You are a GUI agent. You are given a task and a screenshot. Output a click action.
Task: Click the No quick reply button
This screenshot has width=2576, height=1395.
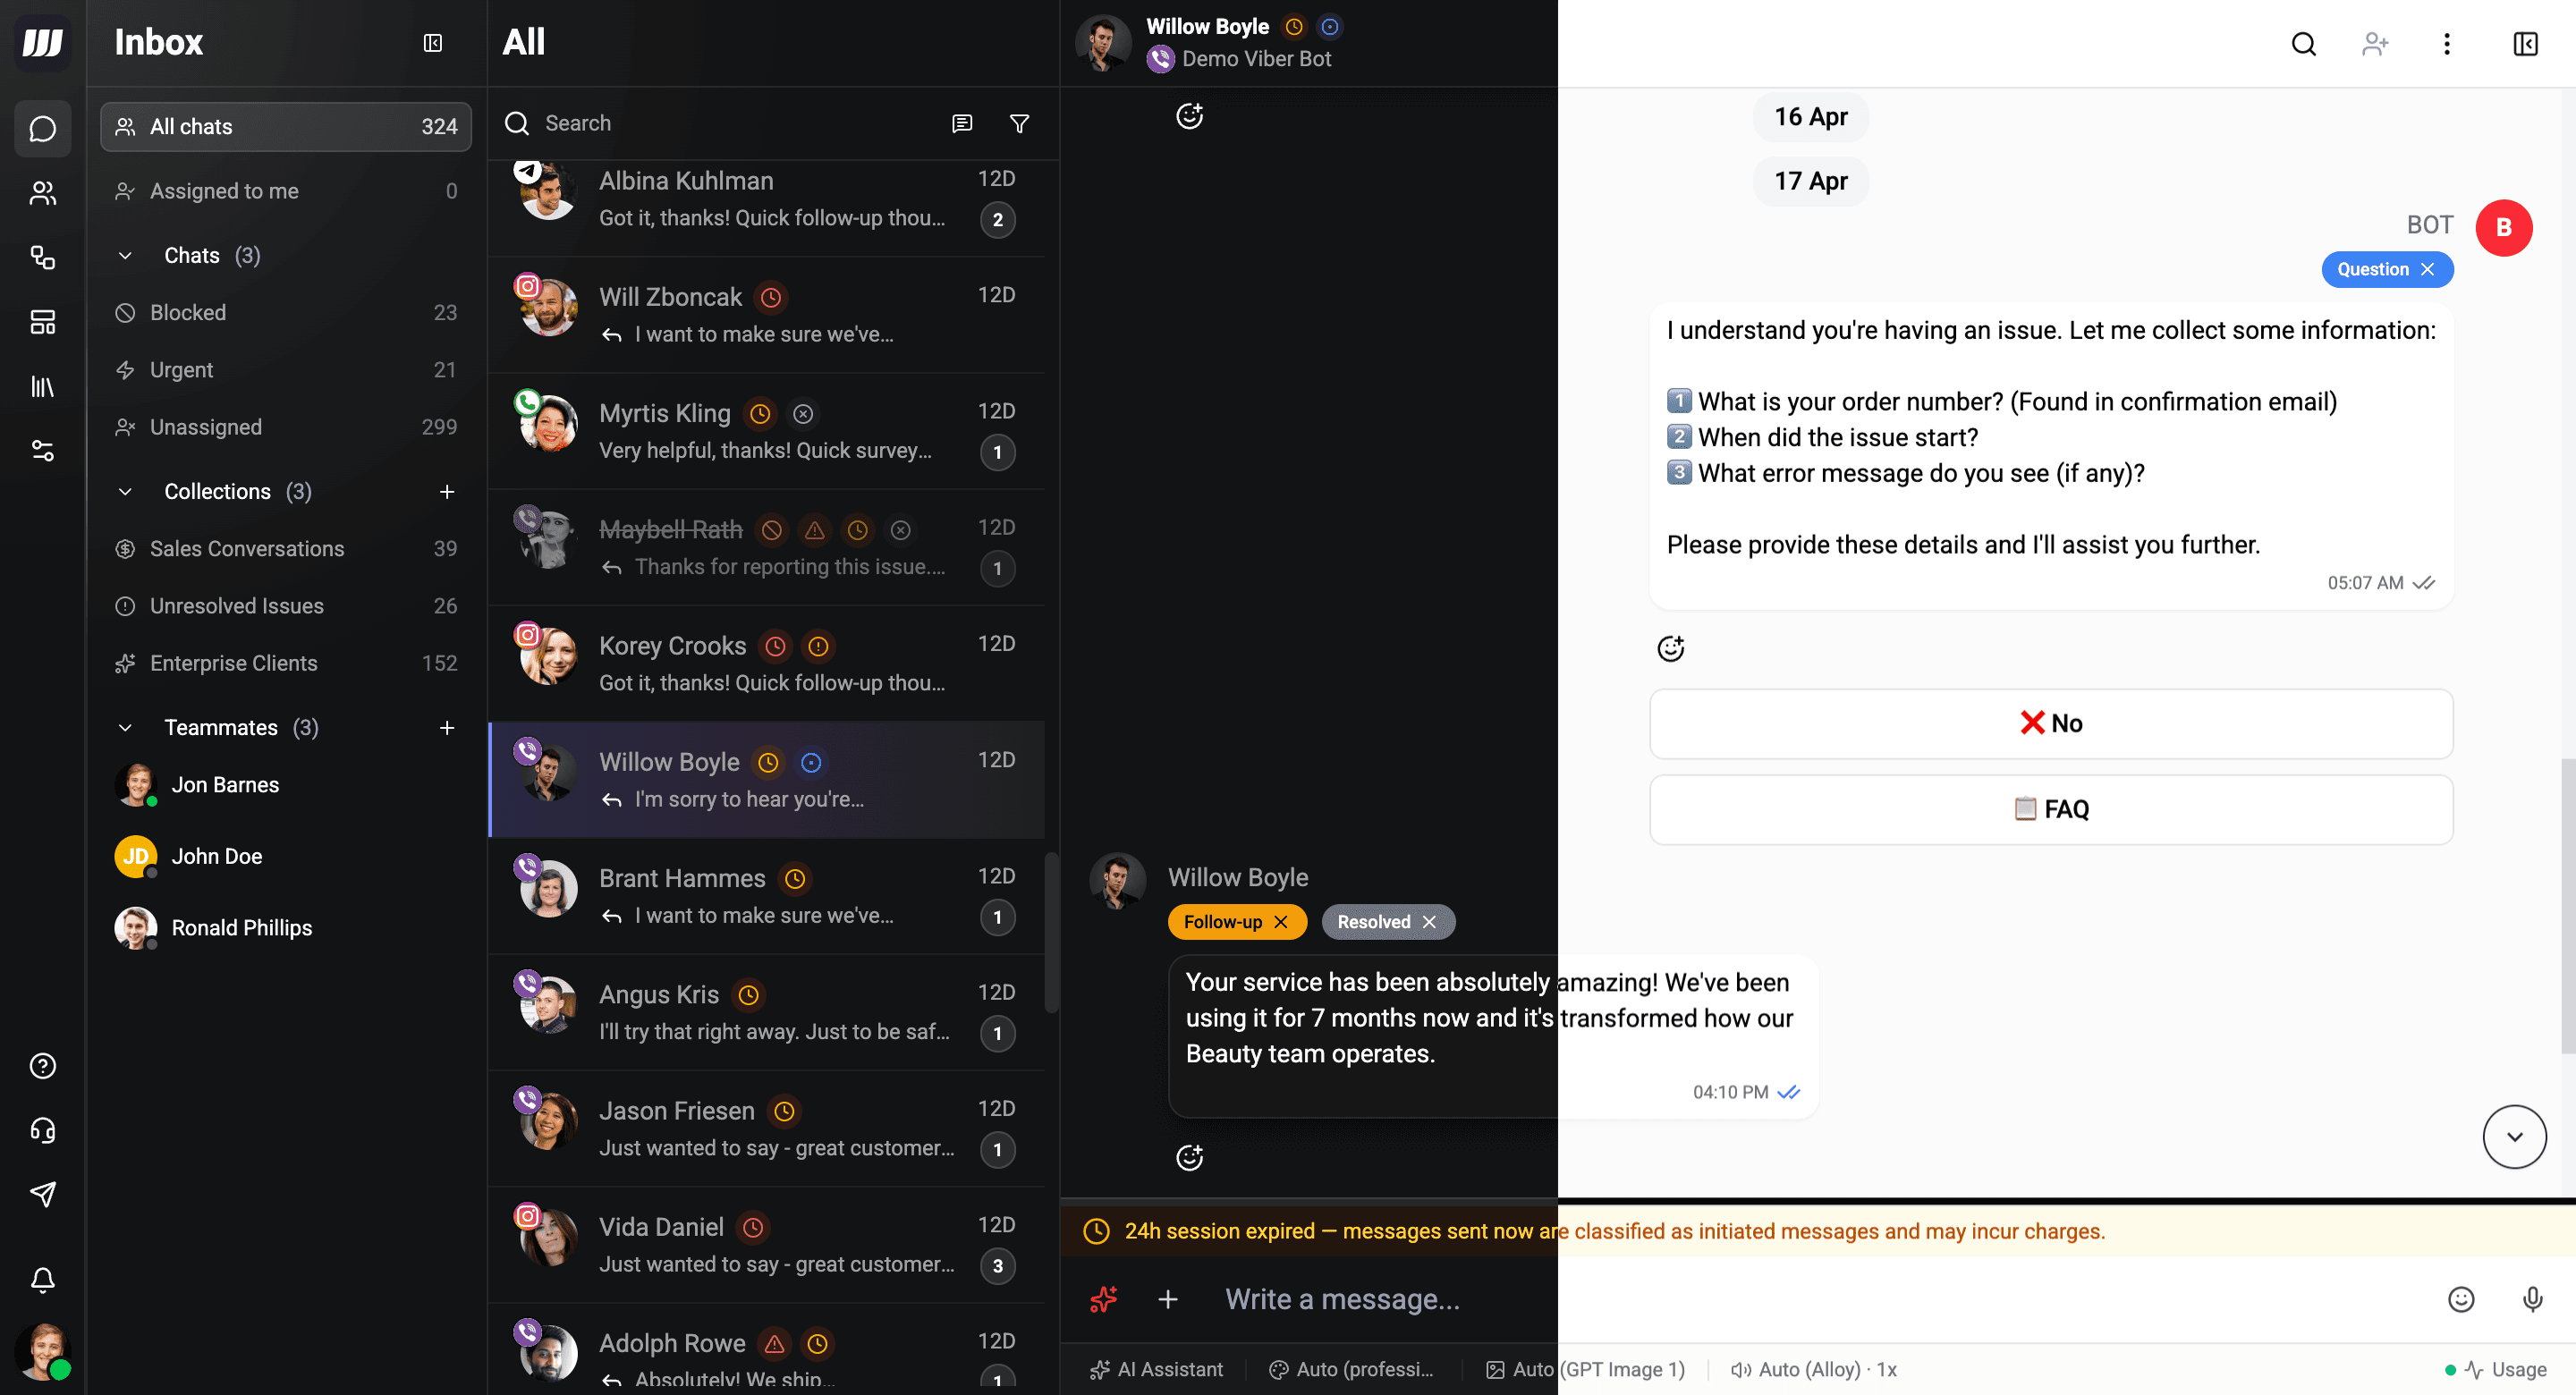click(2050, 723)
